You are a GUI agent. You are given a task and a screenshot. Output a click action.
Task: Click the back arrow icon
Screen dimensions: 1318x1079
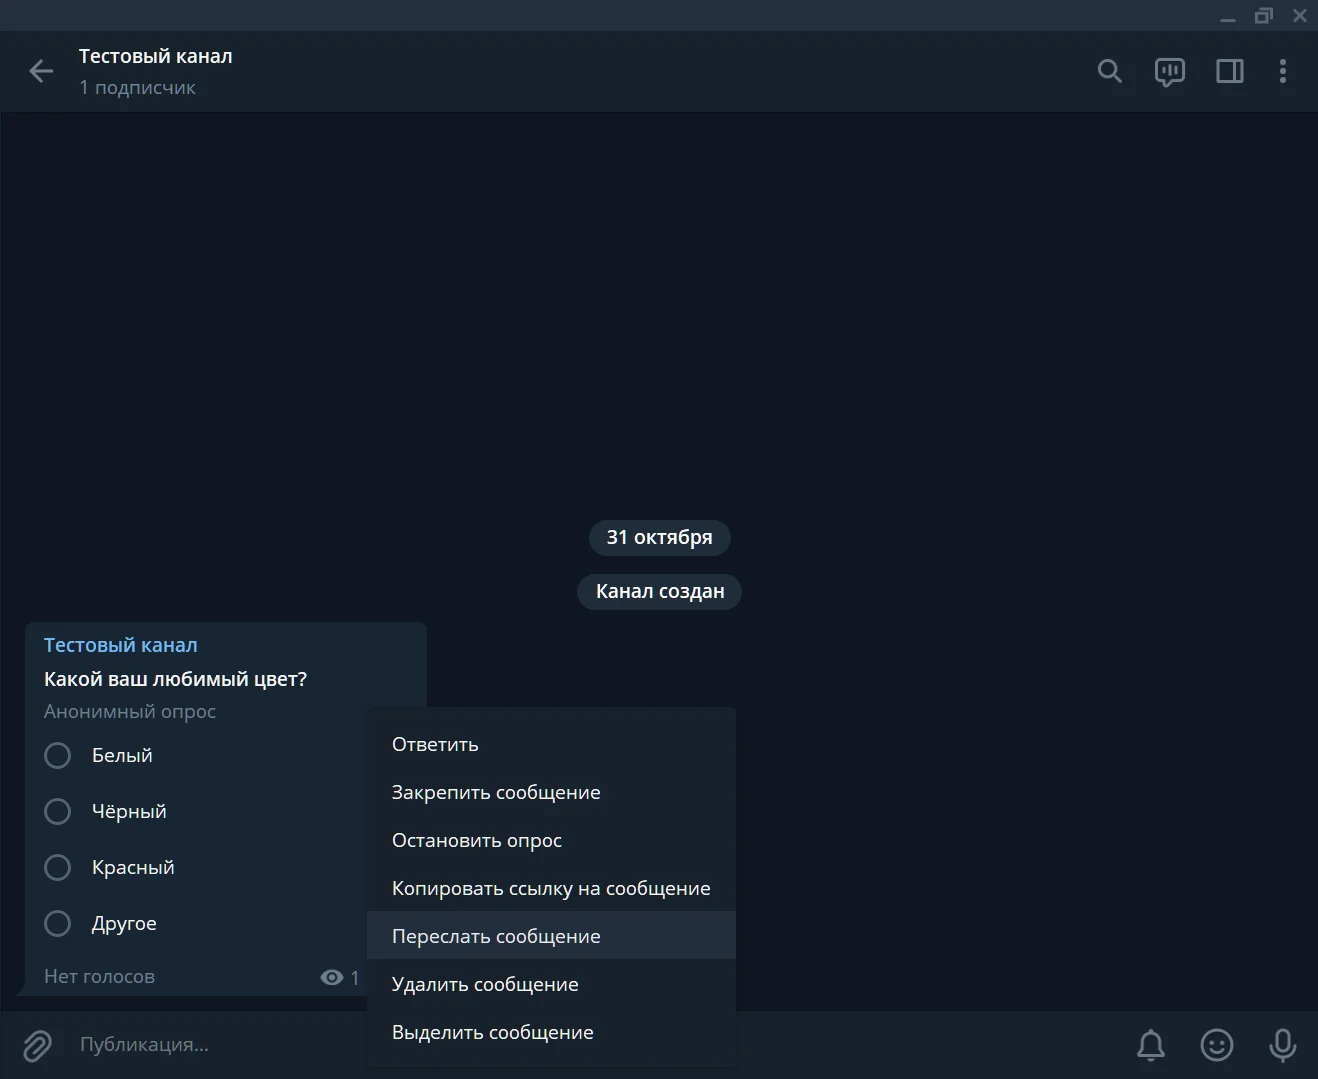click(x=41, y=71)
